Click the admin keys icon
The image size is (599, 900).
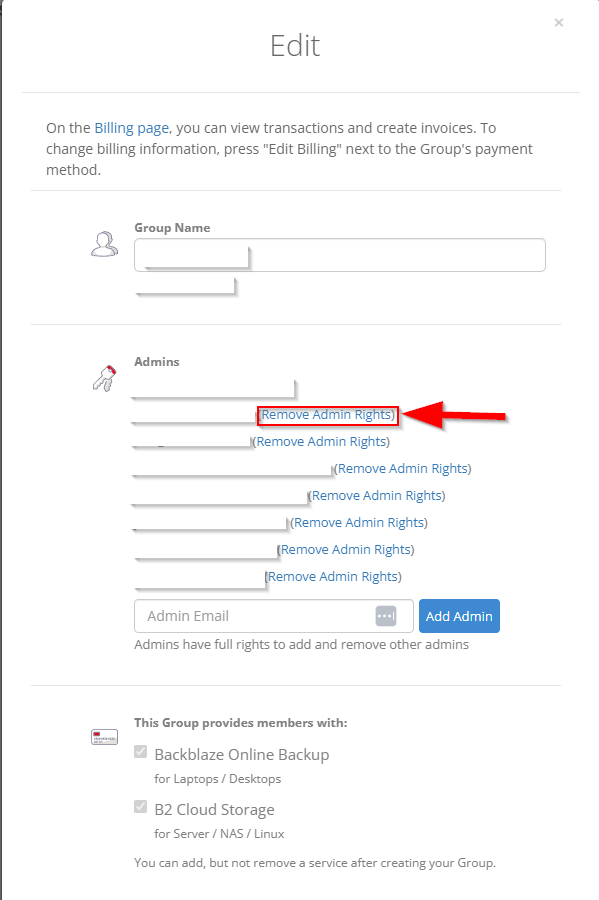[104, 378]
